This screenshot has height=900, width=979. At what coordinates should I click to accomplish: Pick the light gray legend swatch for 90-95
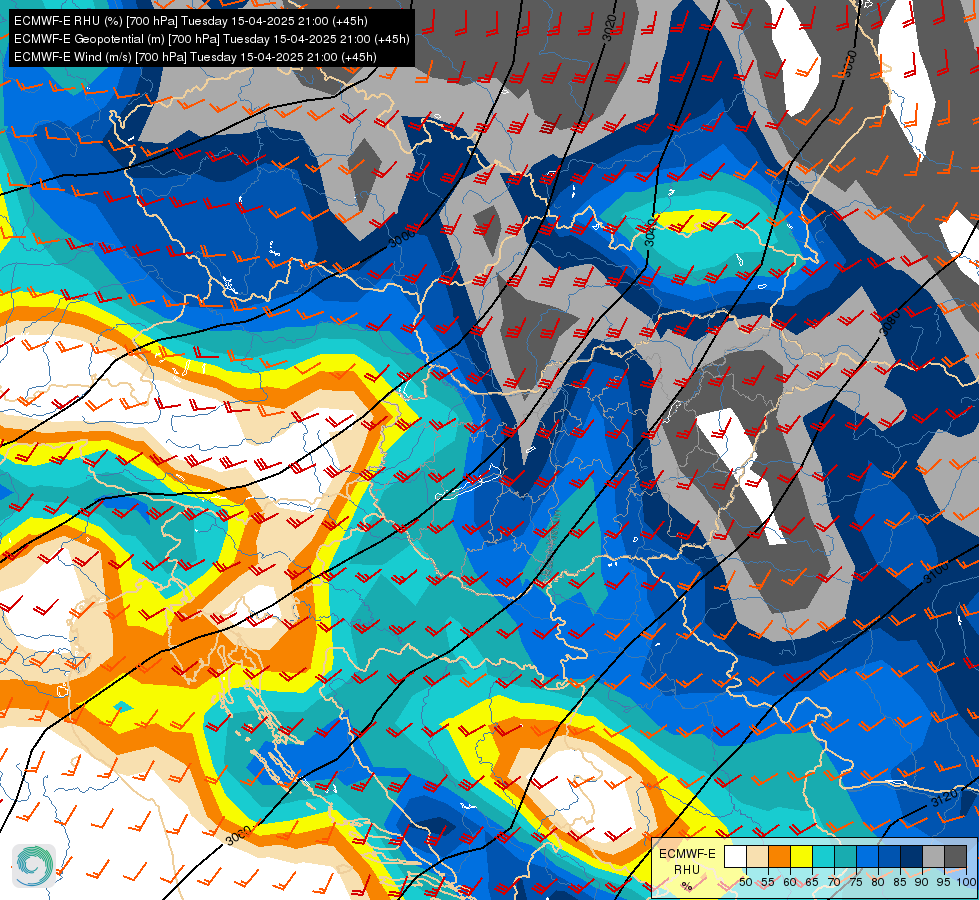pos(933,856)
